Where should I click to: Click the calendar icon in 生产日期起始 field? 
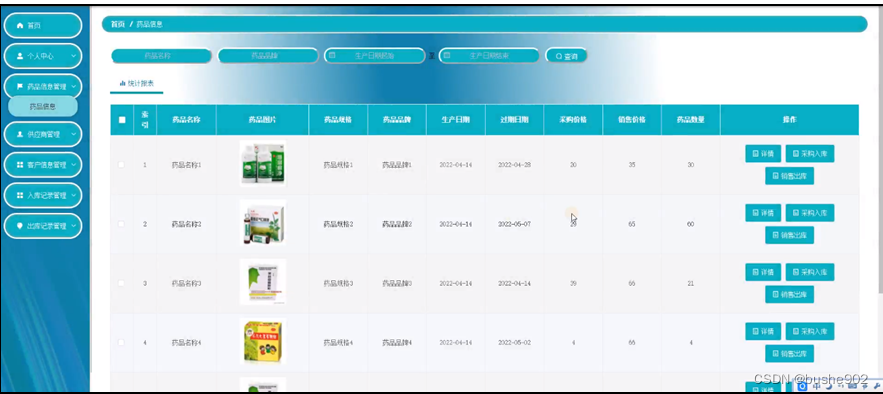coord(332,56)
